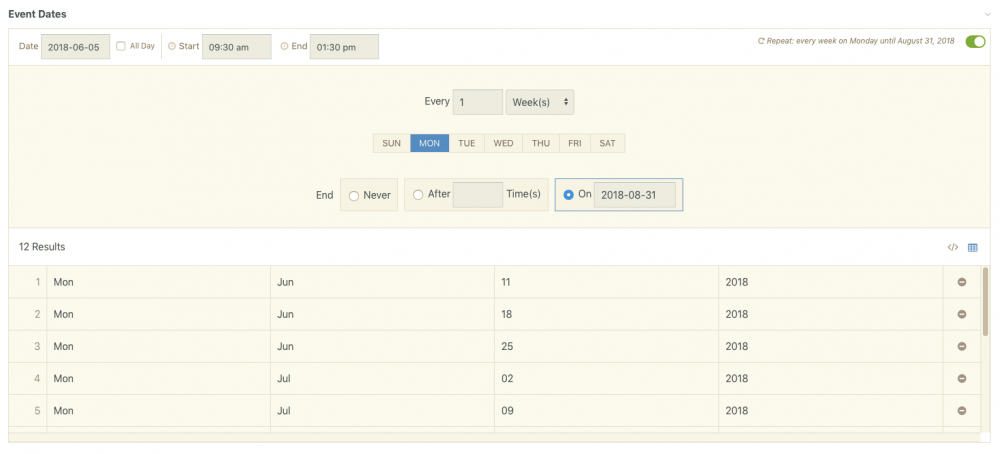Screen dimensions: 1000x454
Task: Click the code view icon above results
Action: click(952, 247)
